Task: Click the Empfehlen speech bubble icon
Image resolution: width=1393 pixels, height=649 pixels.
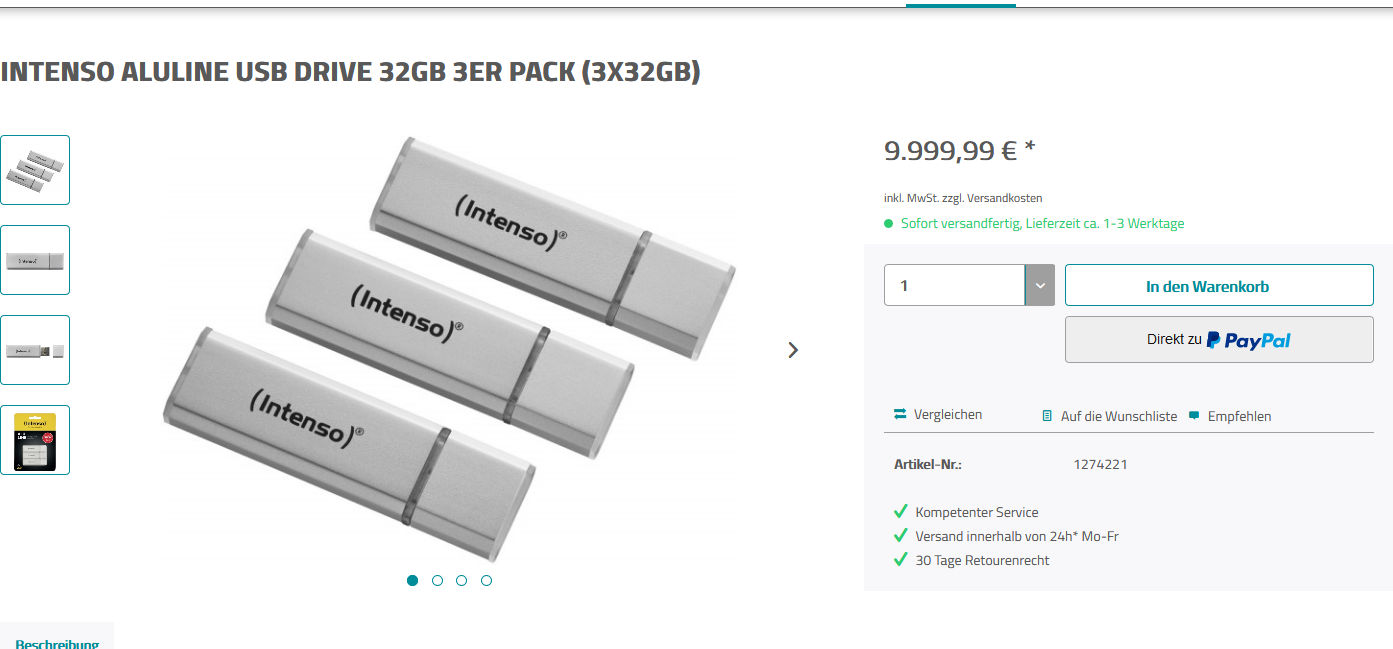Action: coord(1194,416)
